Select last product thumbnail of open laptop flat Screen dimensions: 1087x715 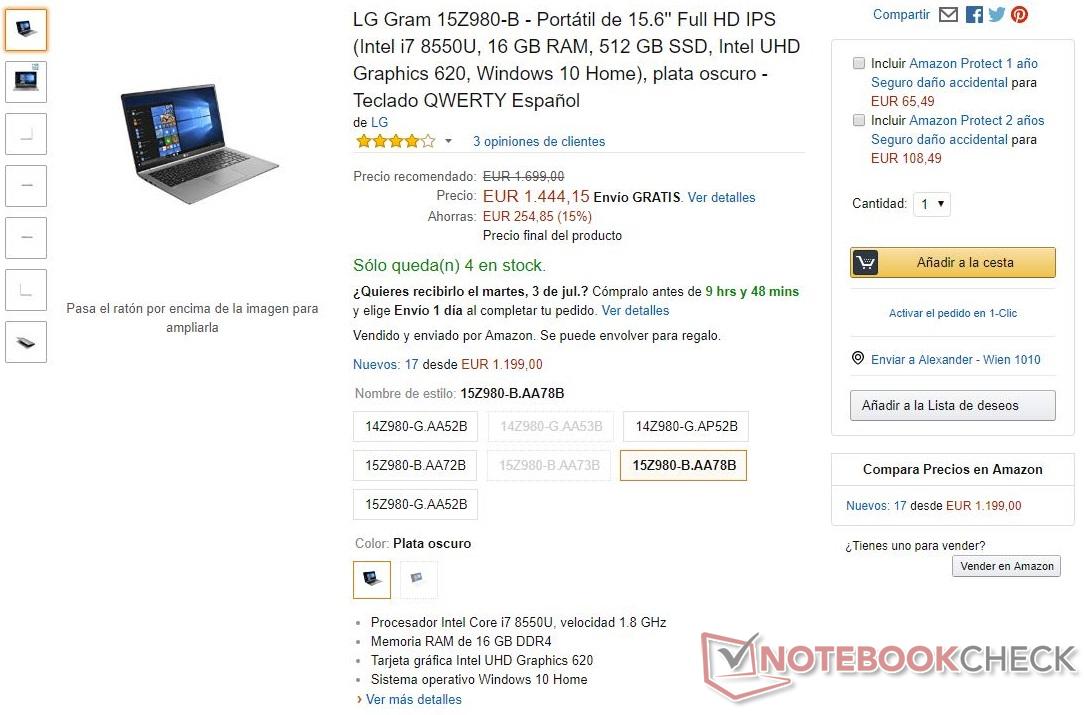[26, 342]
